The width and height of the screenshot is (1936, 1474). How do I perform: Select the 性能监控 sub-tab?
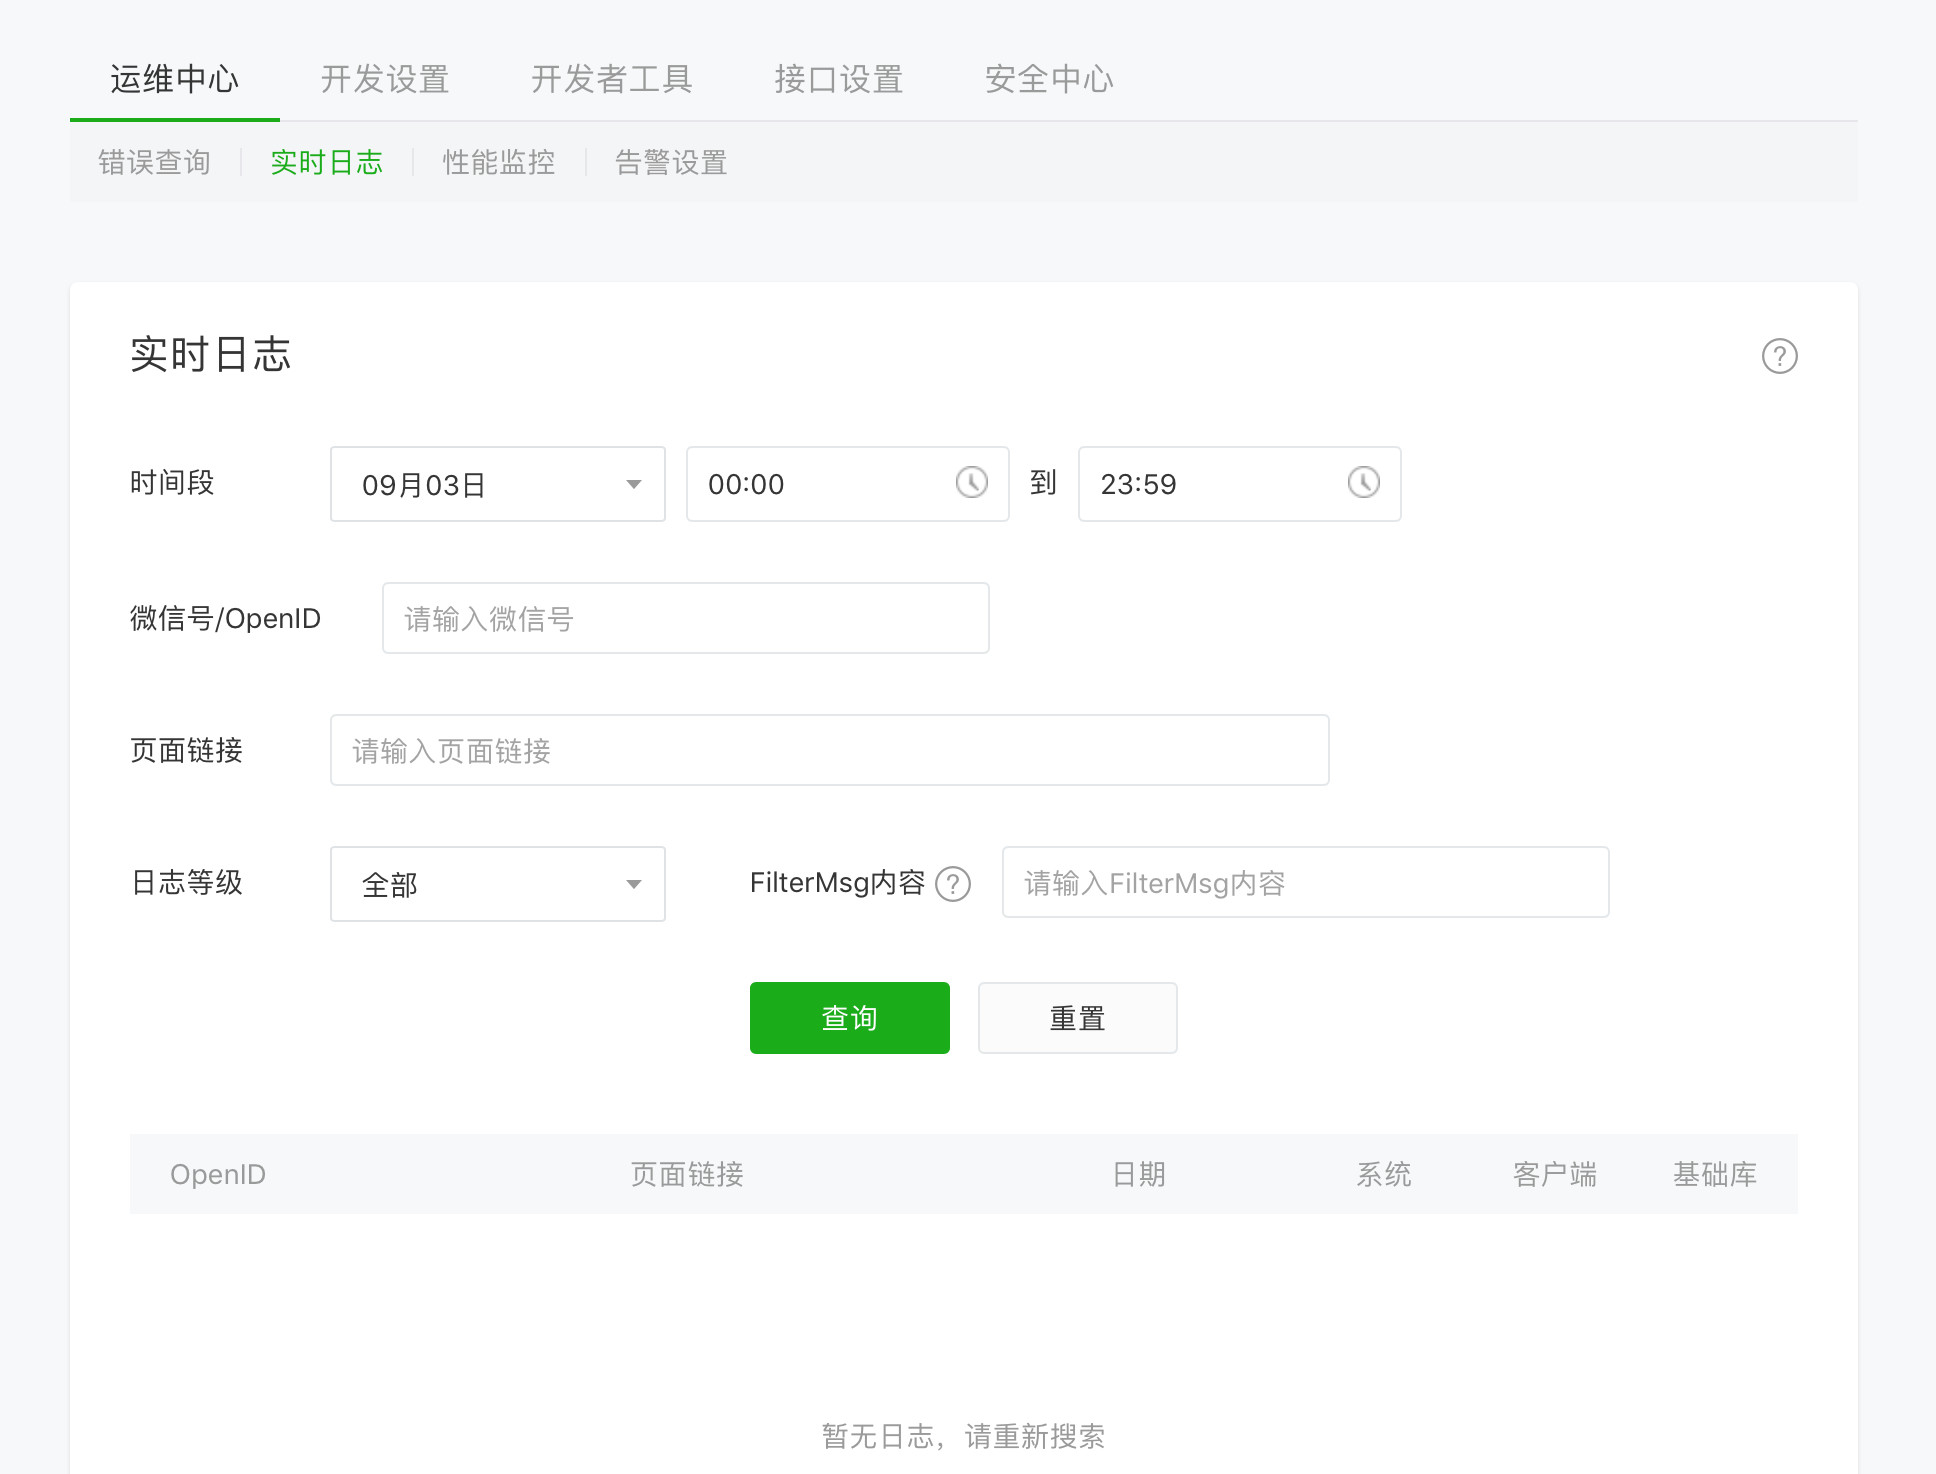[498, 162]
